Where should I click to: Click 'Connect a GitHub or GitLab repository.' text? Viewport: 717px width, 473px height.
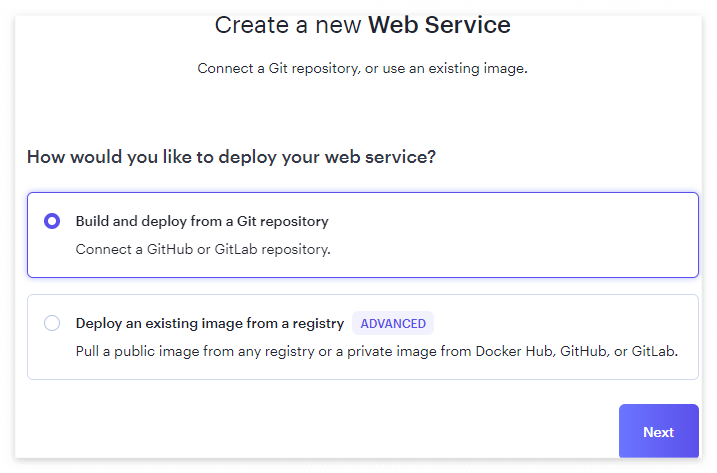coord(203,249)
